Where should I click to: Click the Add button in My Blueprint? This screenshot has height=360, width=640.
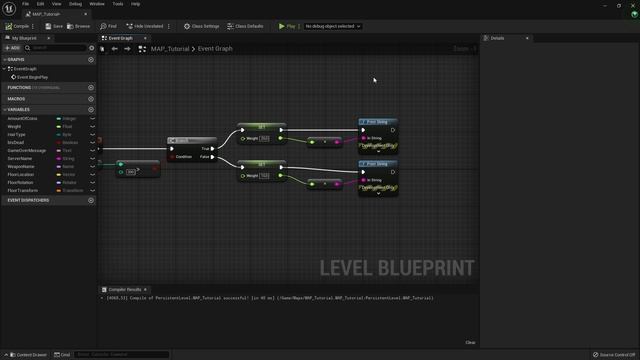(x=12, y=48)
